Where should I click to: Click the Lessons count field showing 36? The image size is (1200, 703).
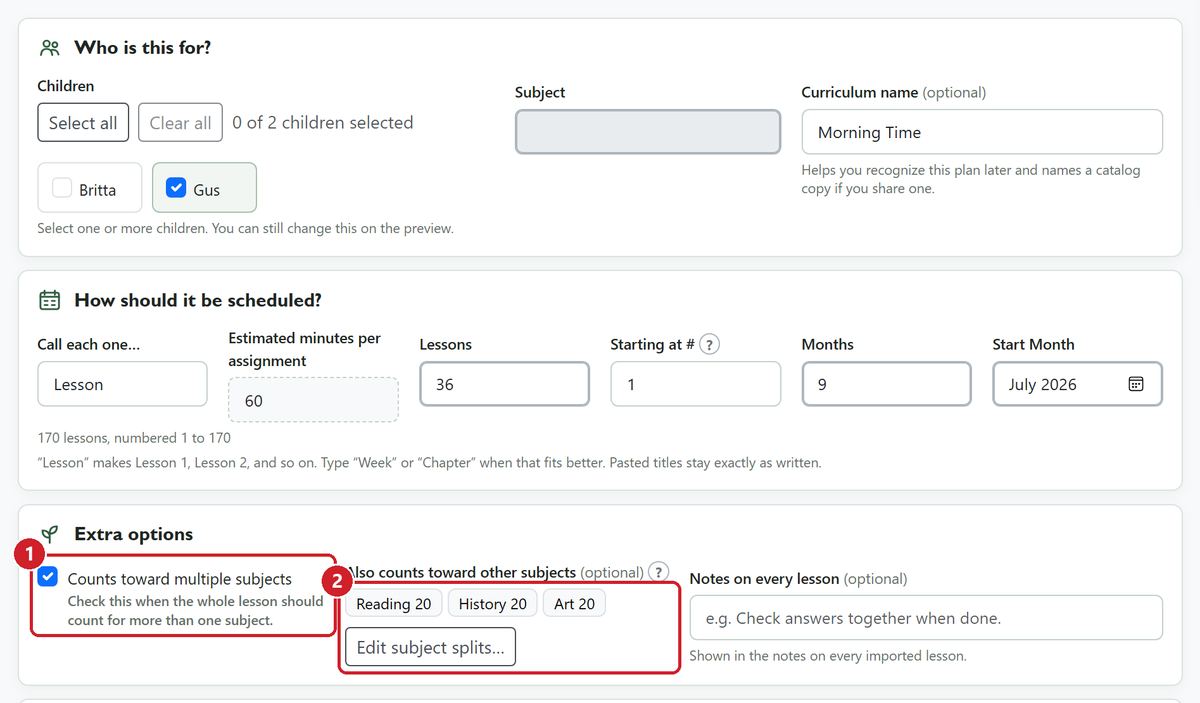504,384
